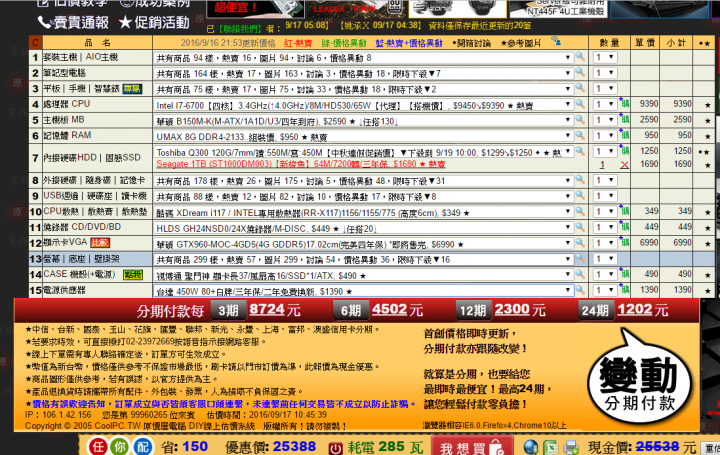Click red Seagate 1TB ST1000DM003 item link
This screenshot has width=720, height=455.
301,164
